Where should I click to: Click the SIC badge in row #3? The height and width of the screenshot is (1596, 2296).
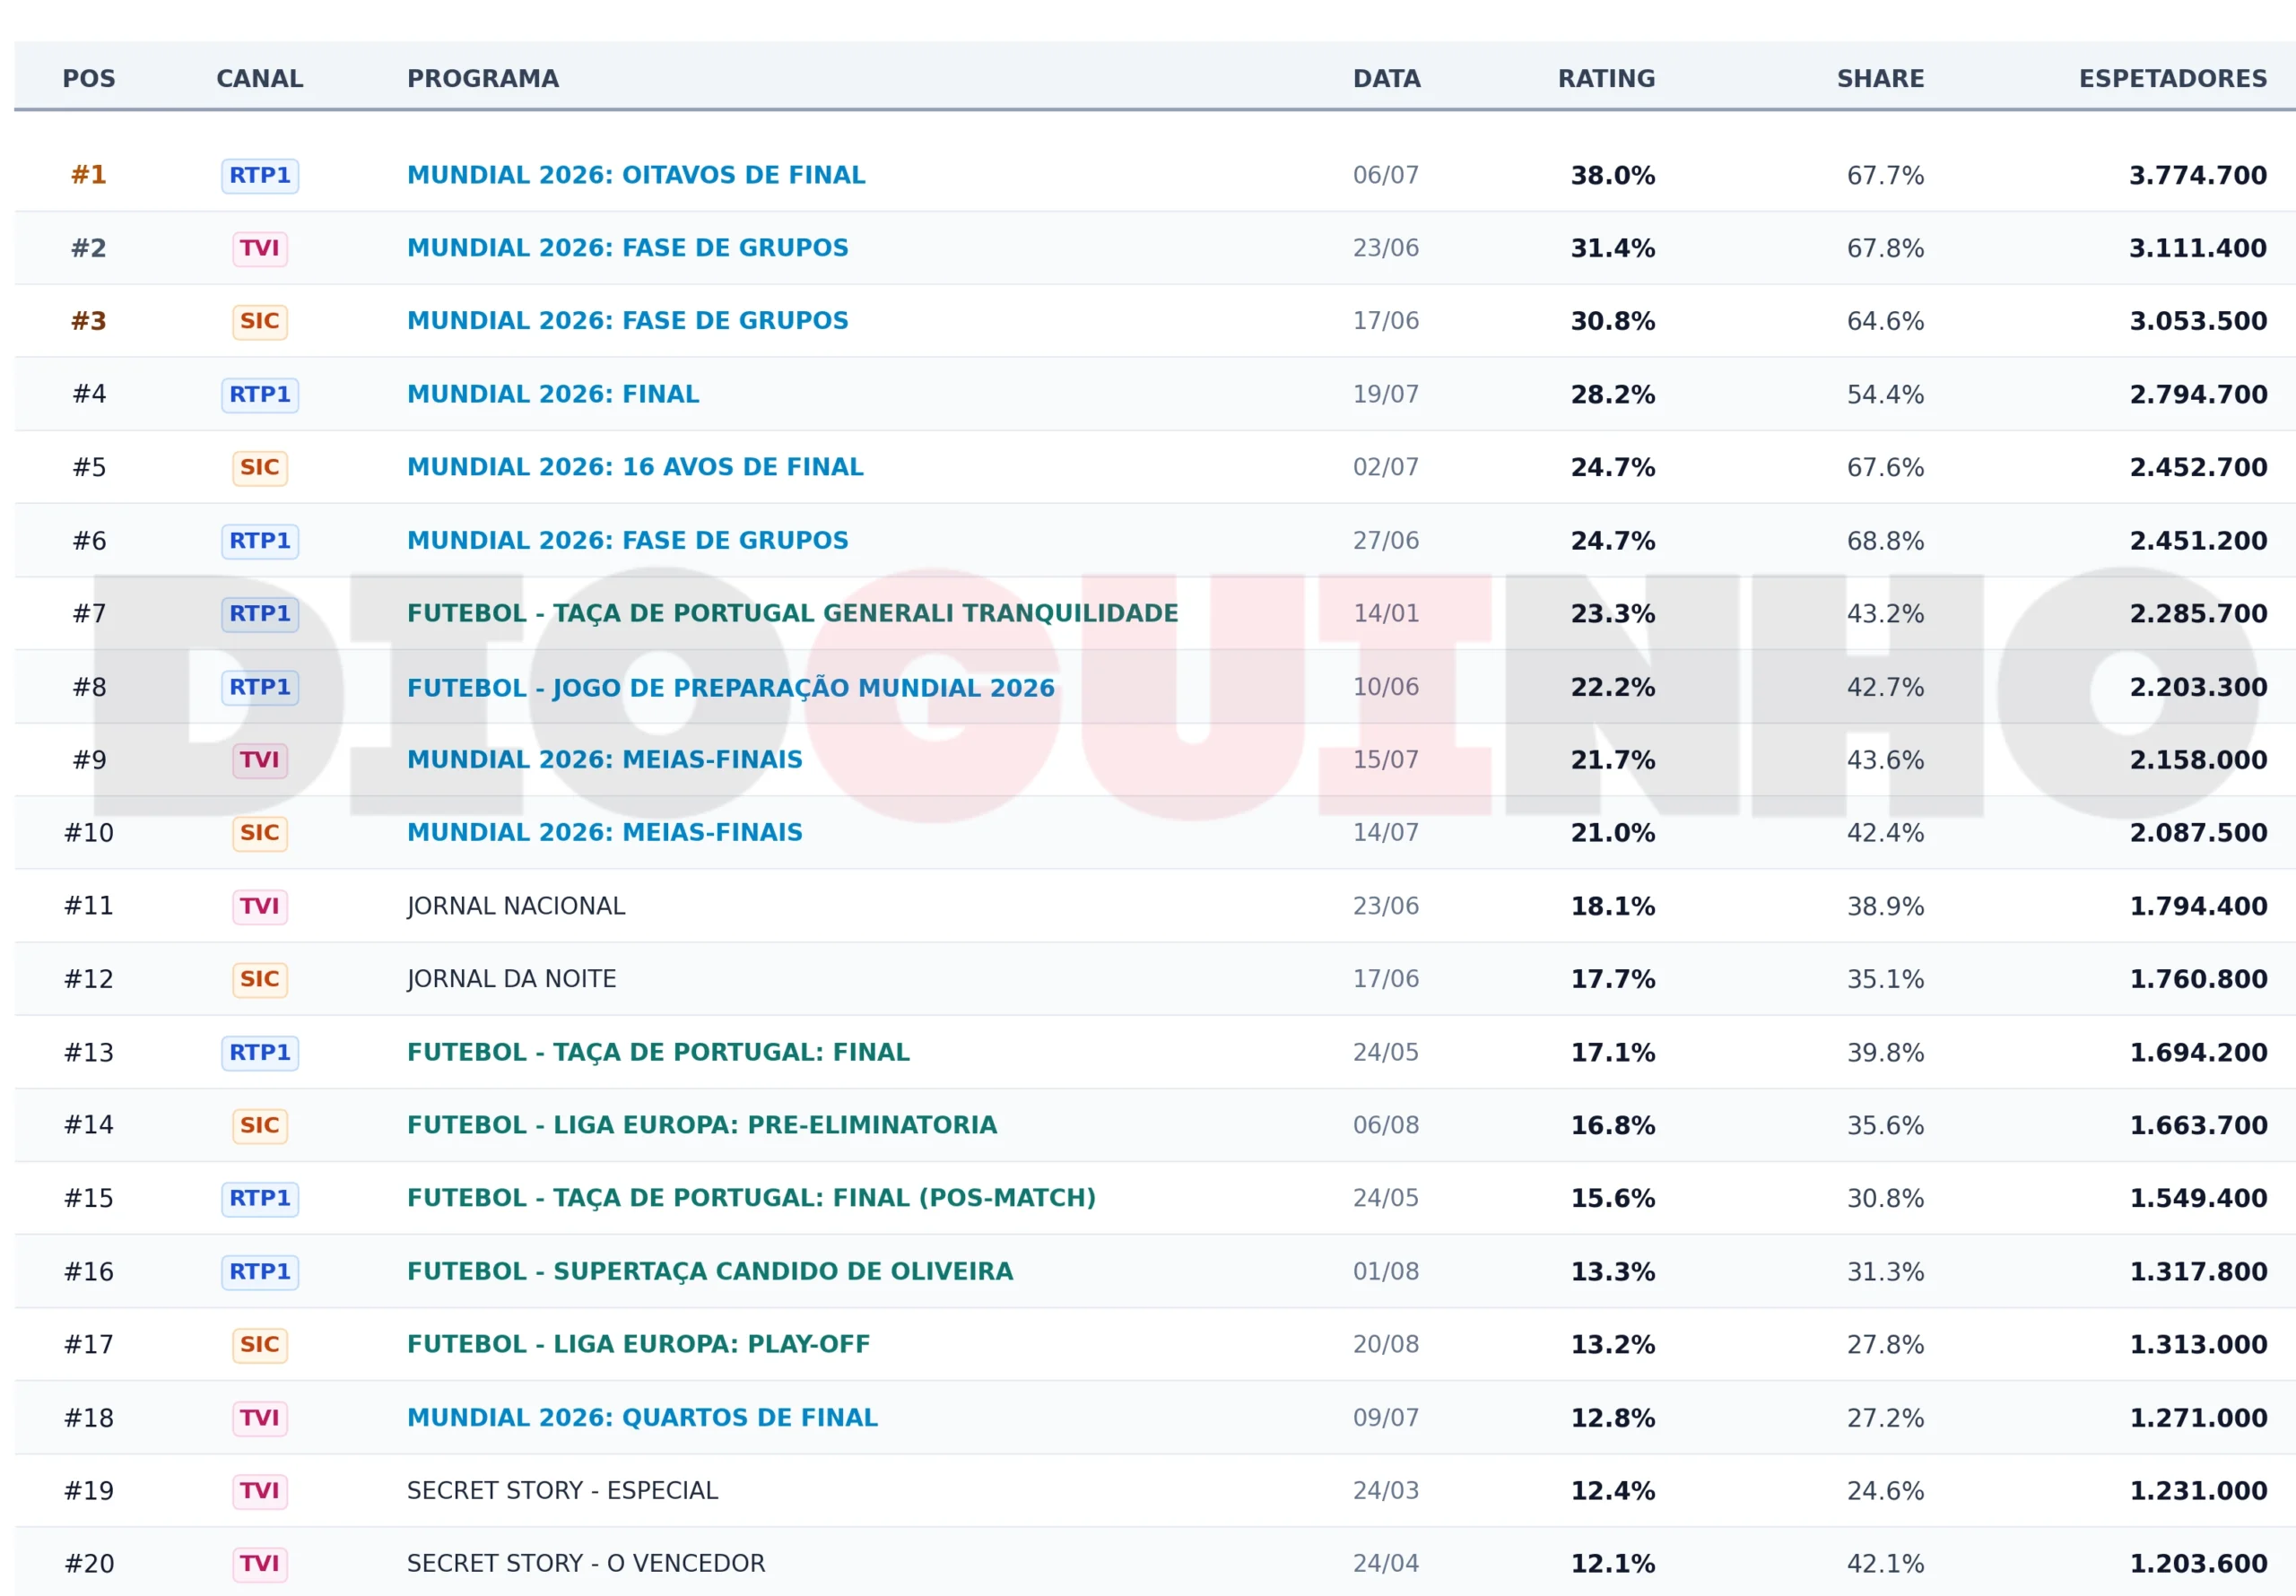click(260, 321)
